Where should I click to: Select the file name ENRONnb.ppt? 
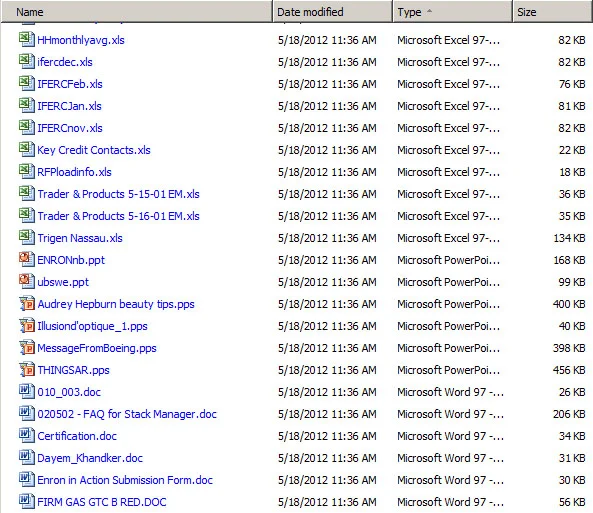click(71, 260)
